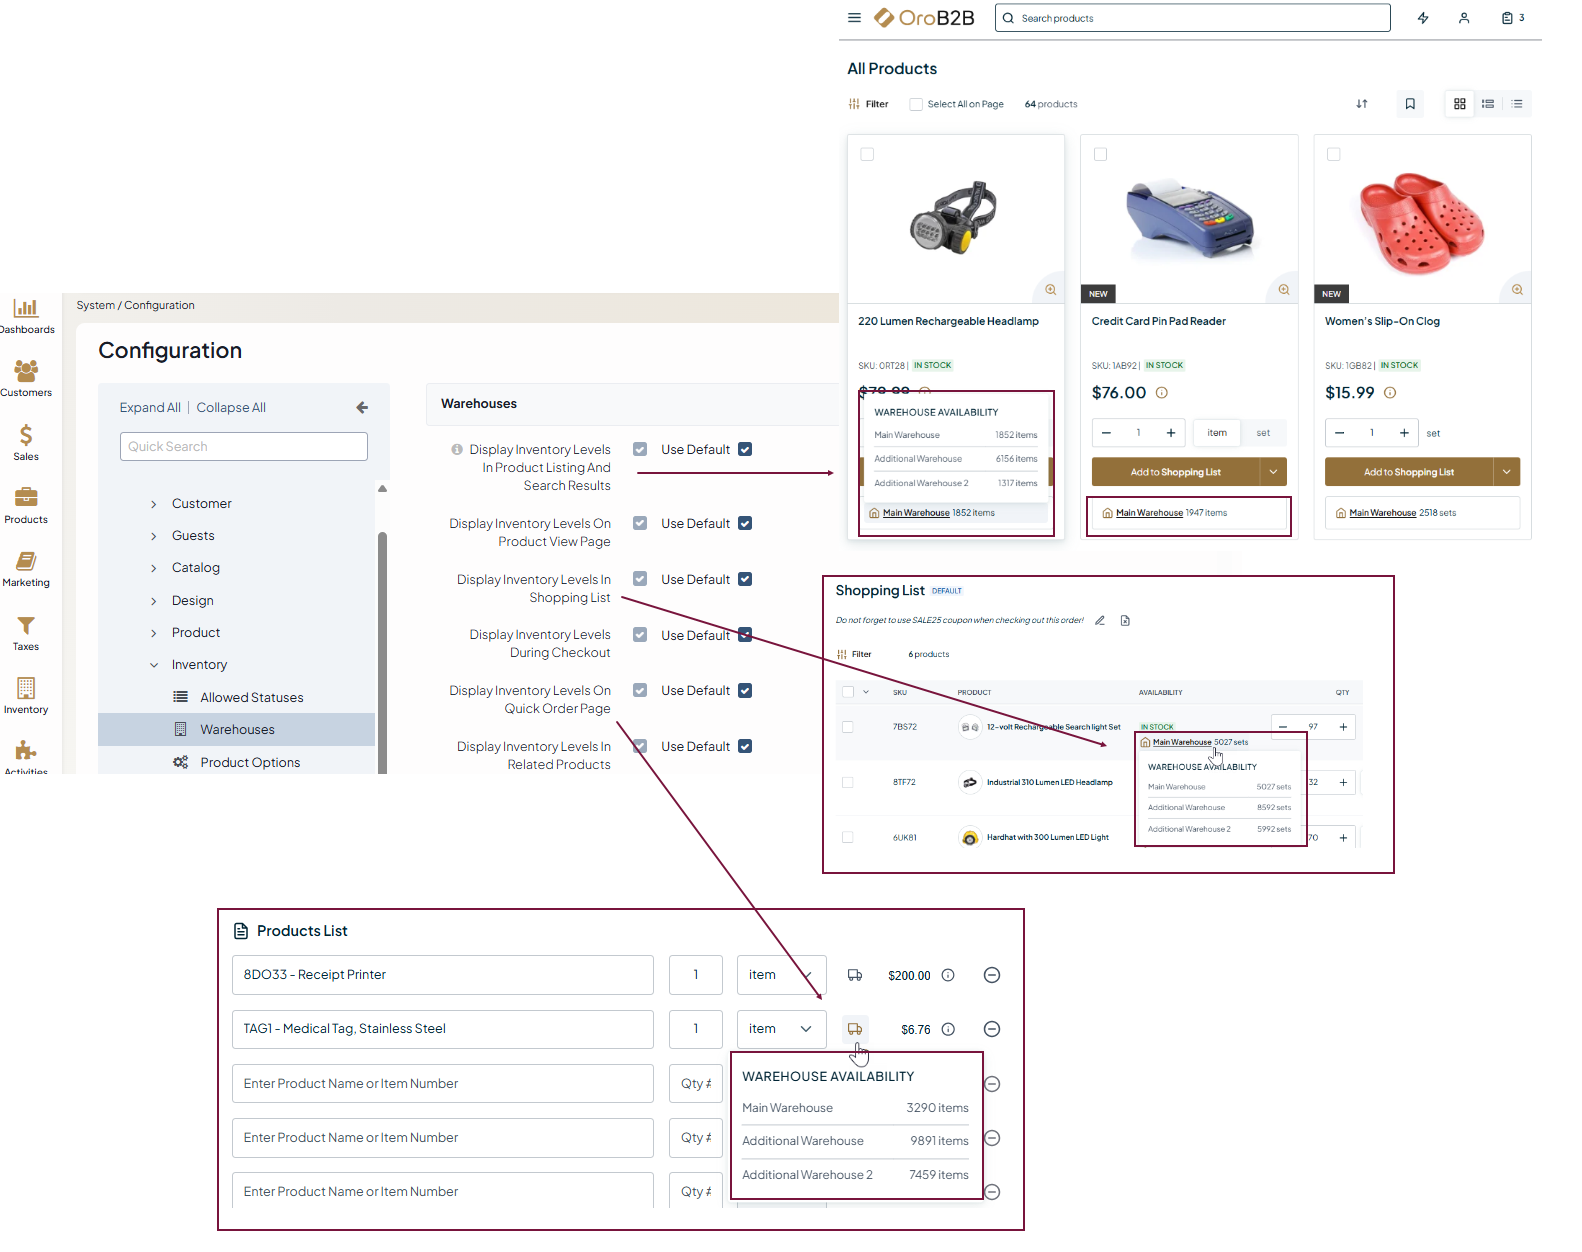The height and width of the screenshot is (1252, 1582).
Task: Open Product Options configuration item
Action: pyautogui.click(x=250, y=763)
